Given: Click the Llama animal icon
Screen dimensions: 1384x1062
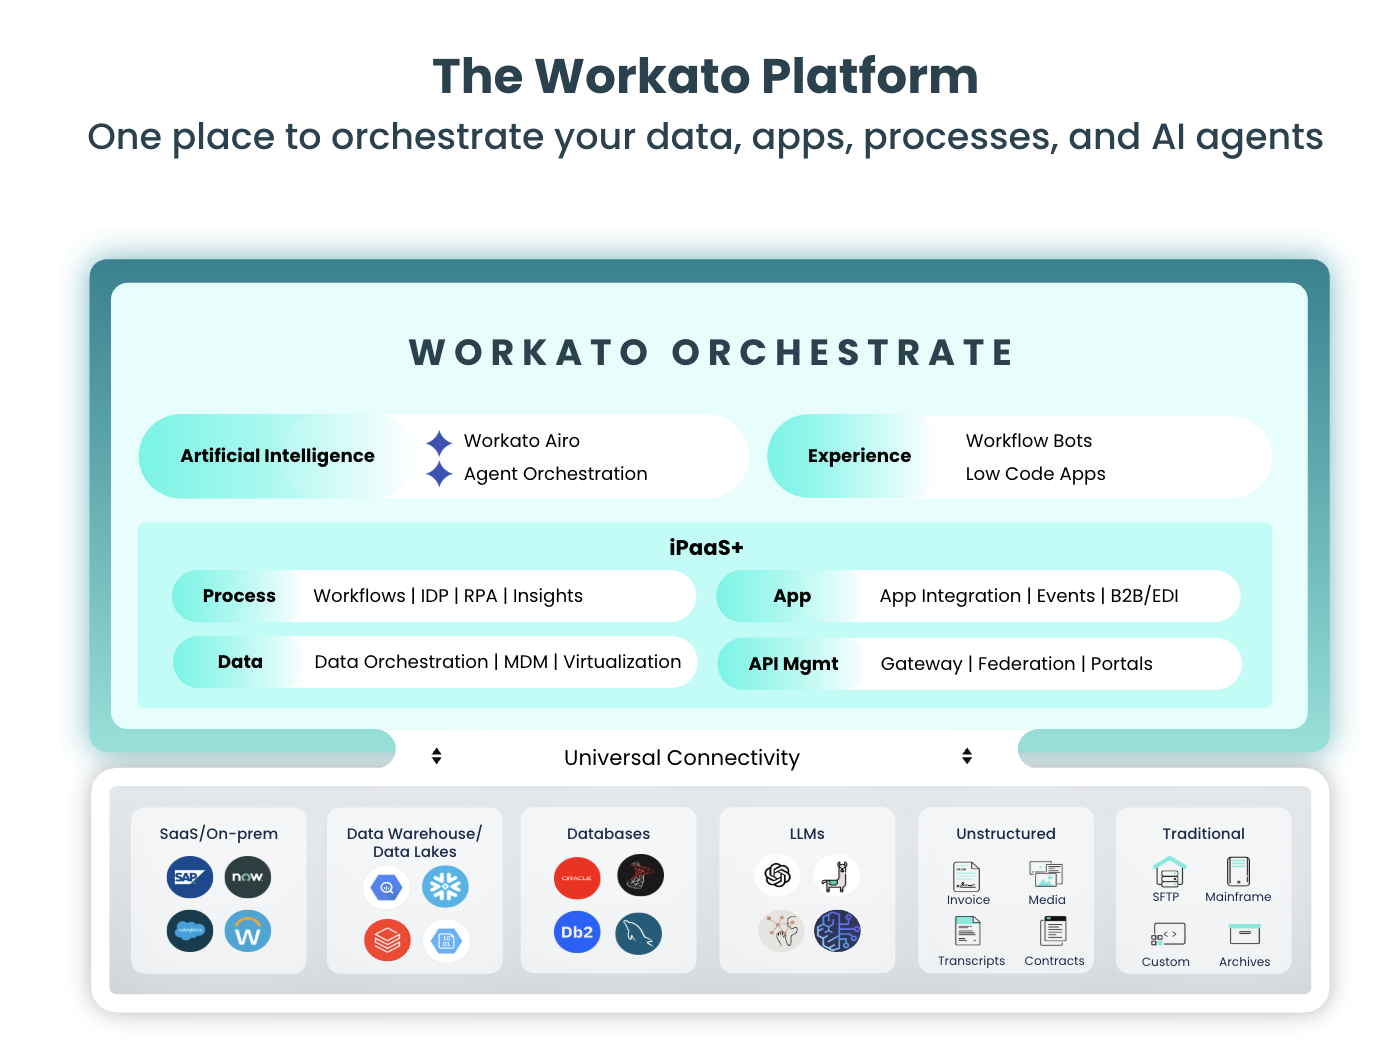Looking at the screenshot, I should 836,875.
